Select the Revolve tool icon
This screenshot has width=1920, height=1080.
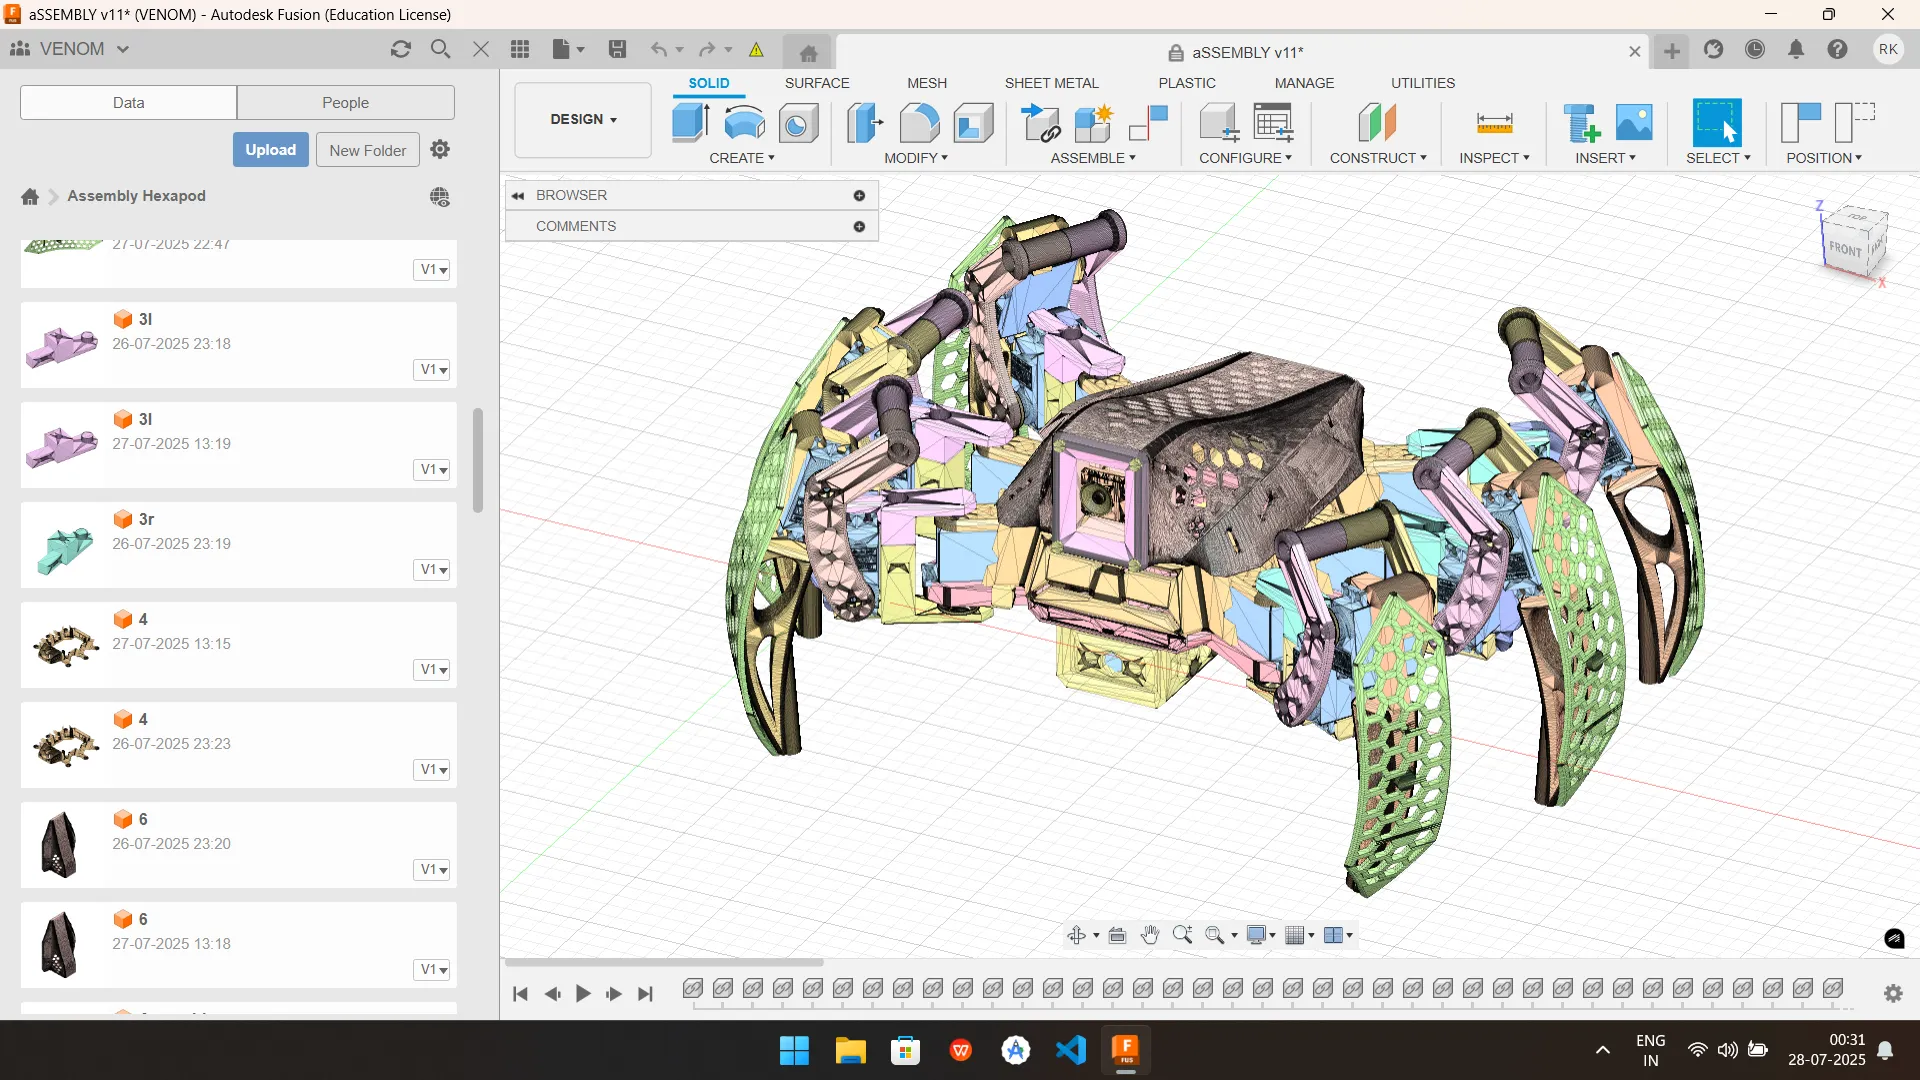(745, 123)
